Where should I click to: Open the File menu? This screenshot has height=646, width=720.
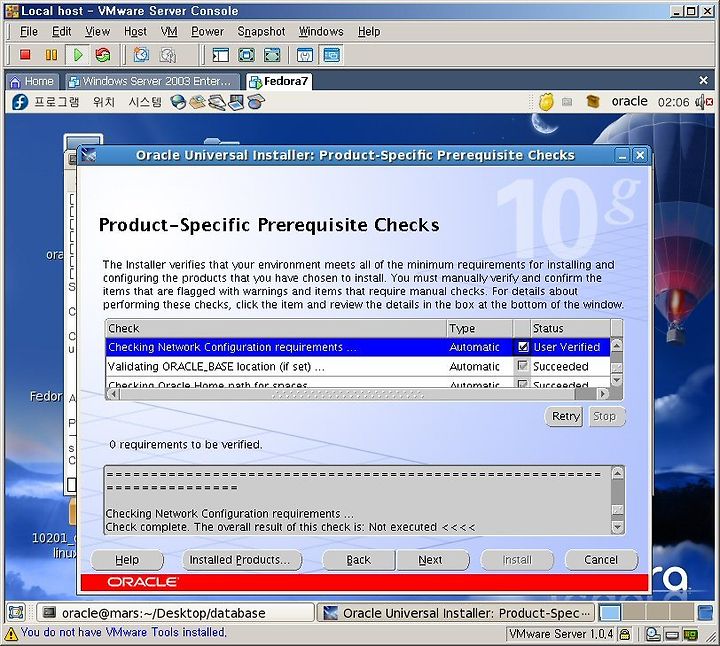[28, 31]
